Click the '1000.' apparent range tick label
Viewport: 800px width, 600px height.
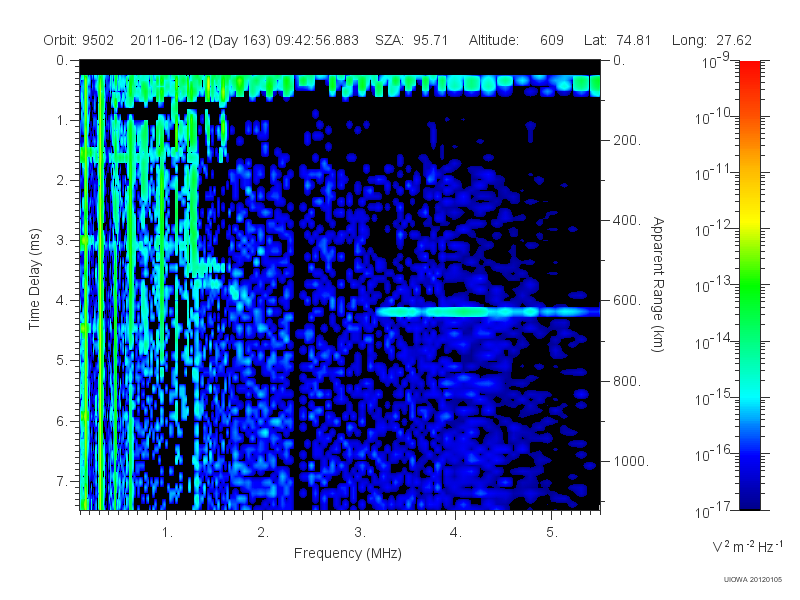631,461
